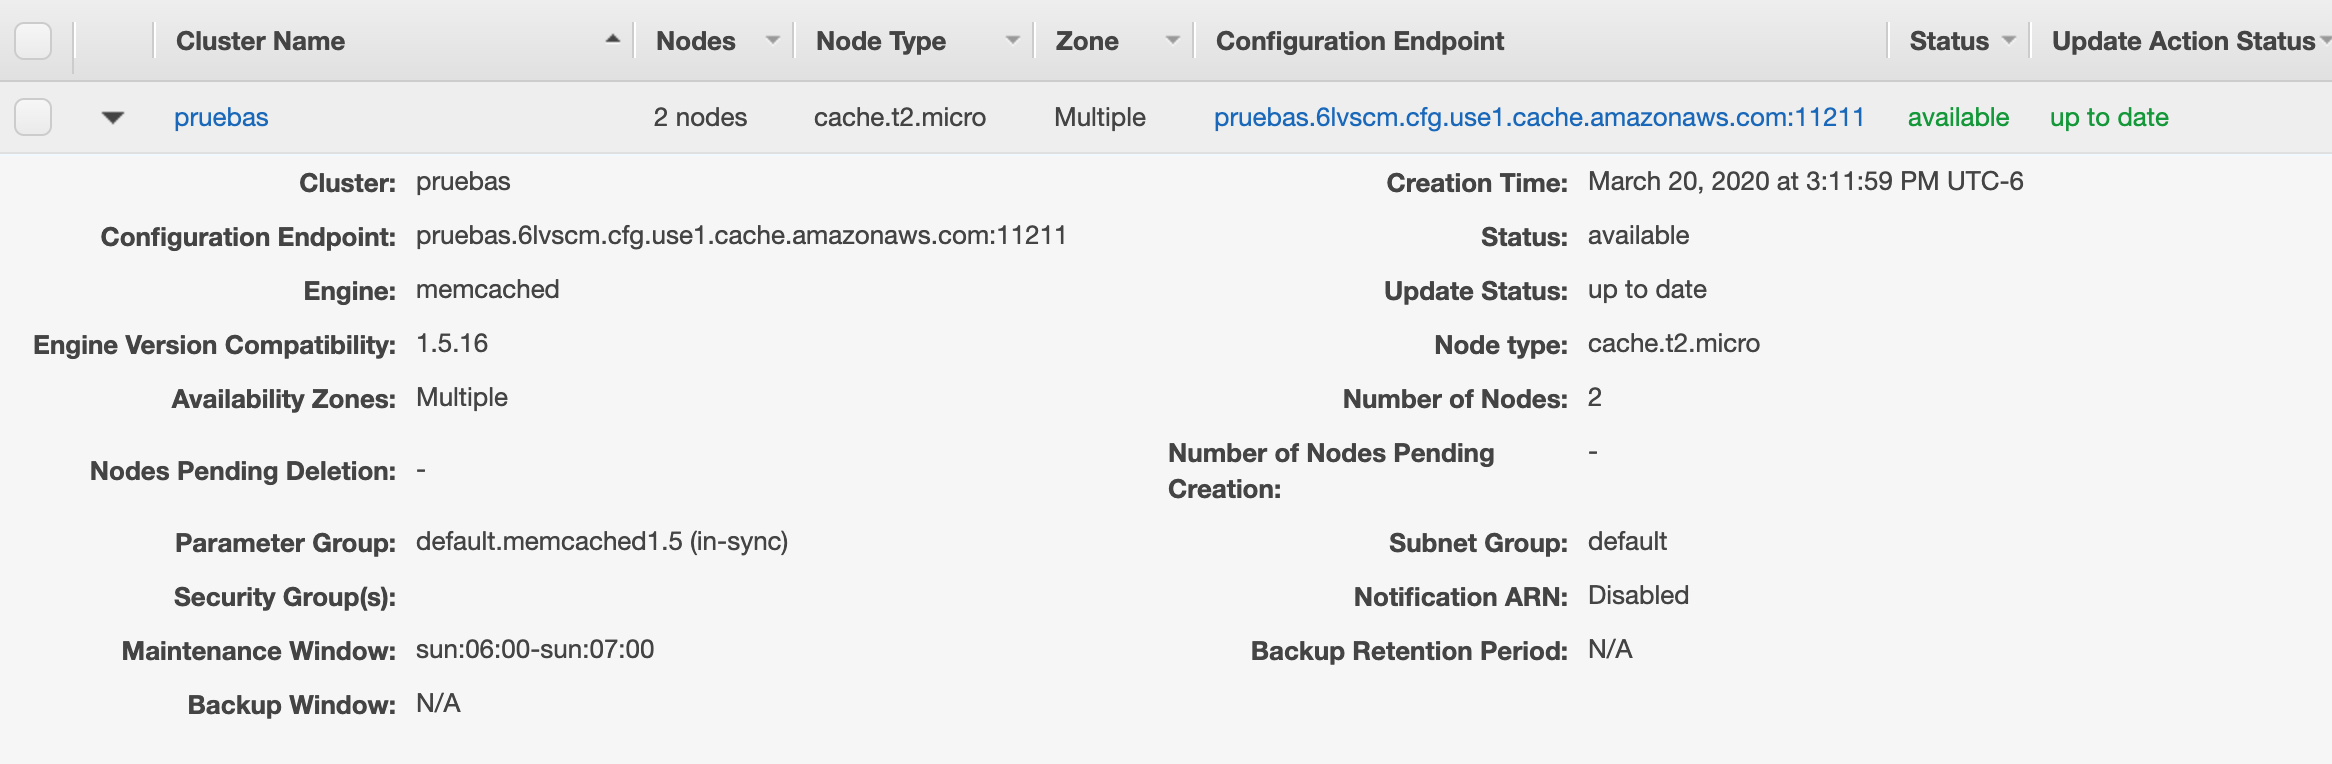Click the Creation Time value text

(1804, 182)
